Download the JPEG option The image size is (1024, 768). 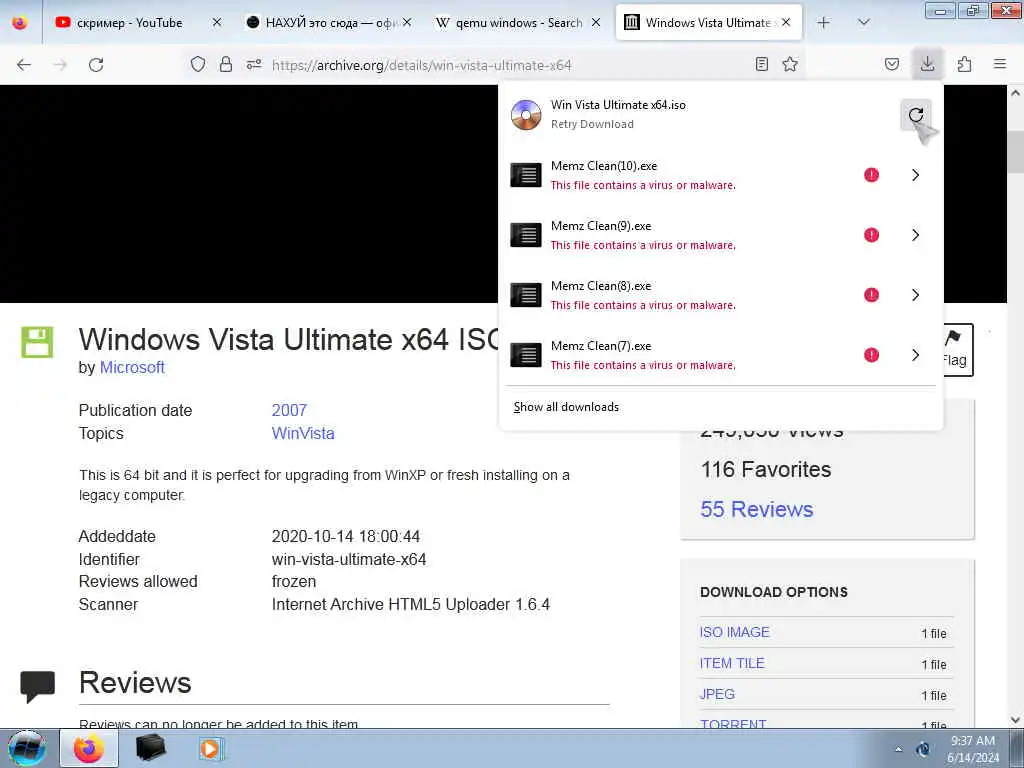click(717, 694)
